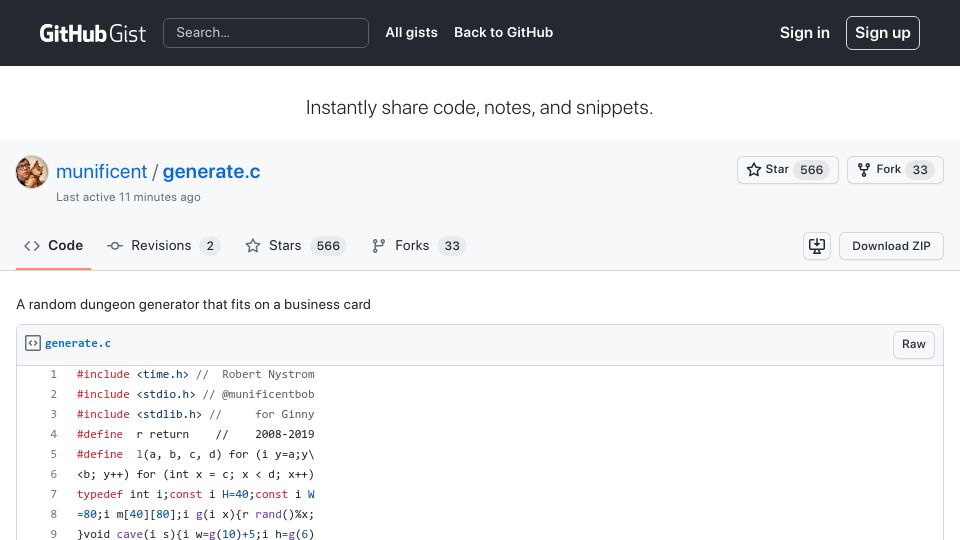
Task: Click the '2008-2019' comment text
Action: pyautogui.click(x=285, y=434)
